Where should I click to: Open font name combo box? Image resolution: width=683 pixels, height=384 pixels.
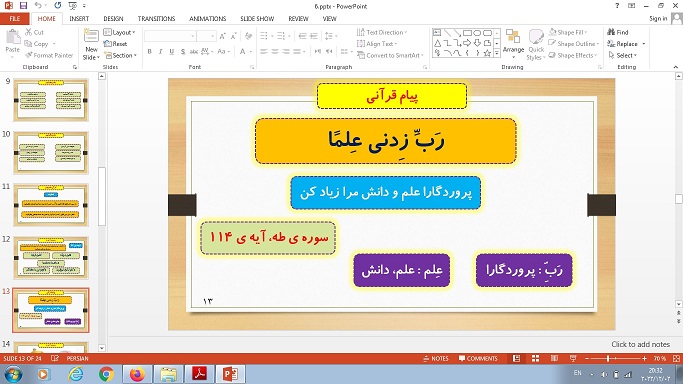pos(170,36)
